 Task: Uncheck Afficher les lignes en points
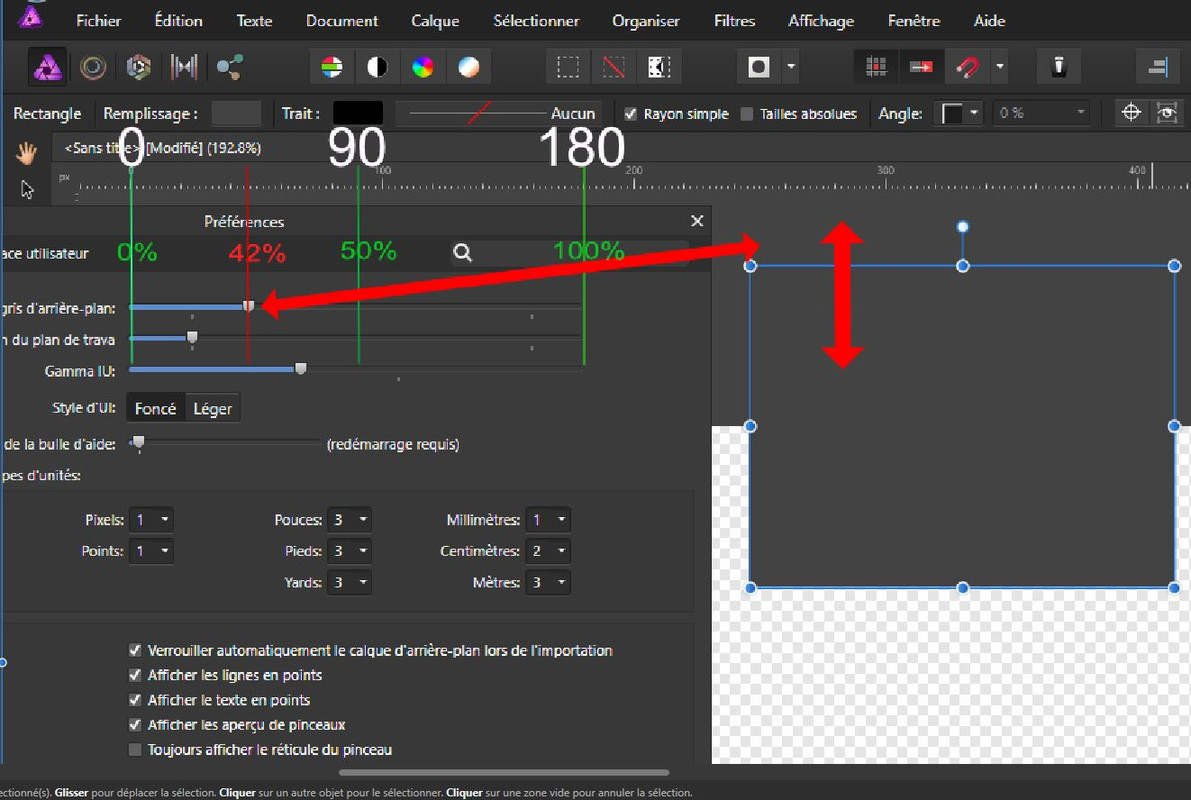(135, 675)
